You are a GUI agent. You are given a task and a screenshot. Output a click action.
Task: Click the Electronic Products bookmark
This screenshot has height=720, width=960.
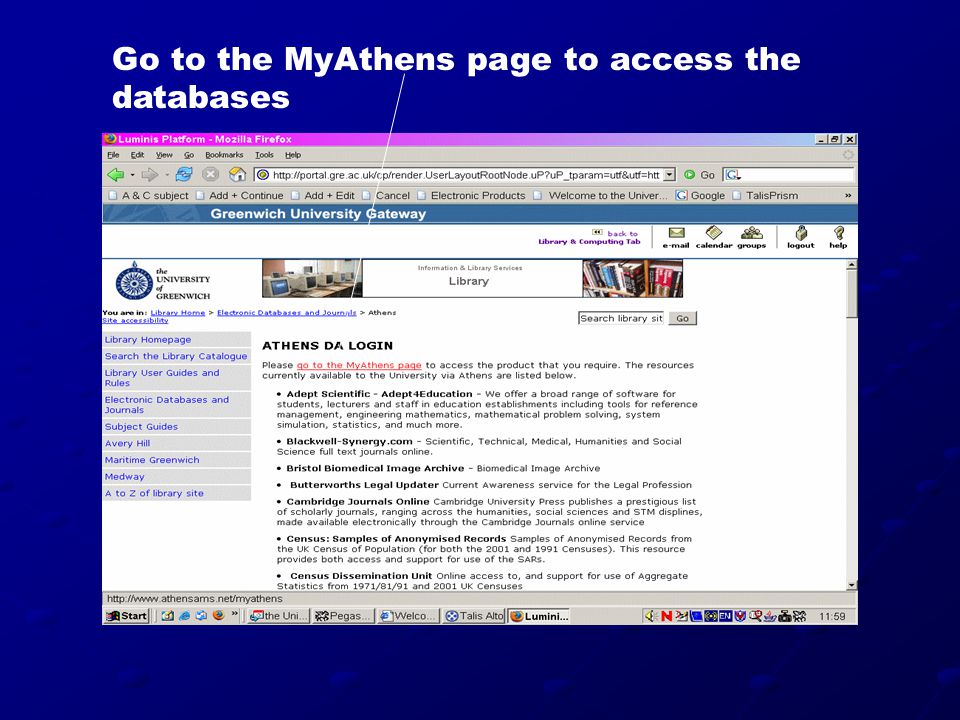click(x=471, y=195)
